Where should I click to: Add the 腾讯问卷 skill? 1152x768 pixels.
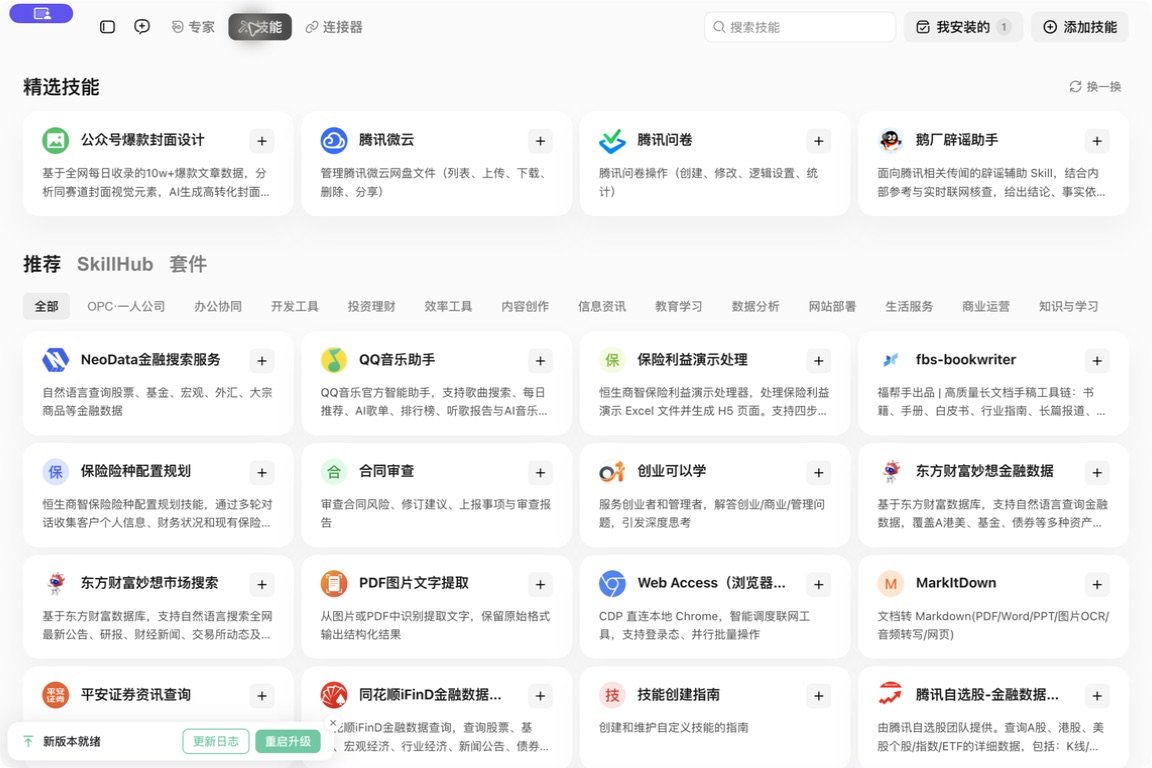click(818, 141)
